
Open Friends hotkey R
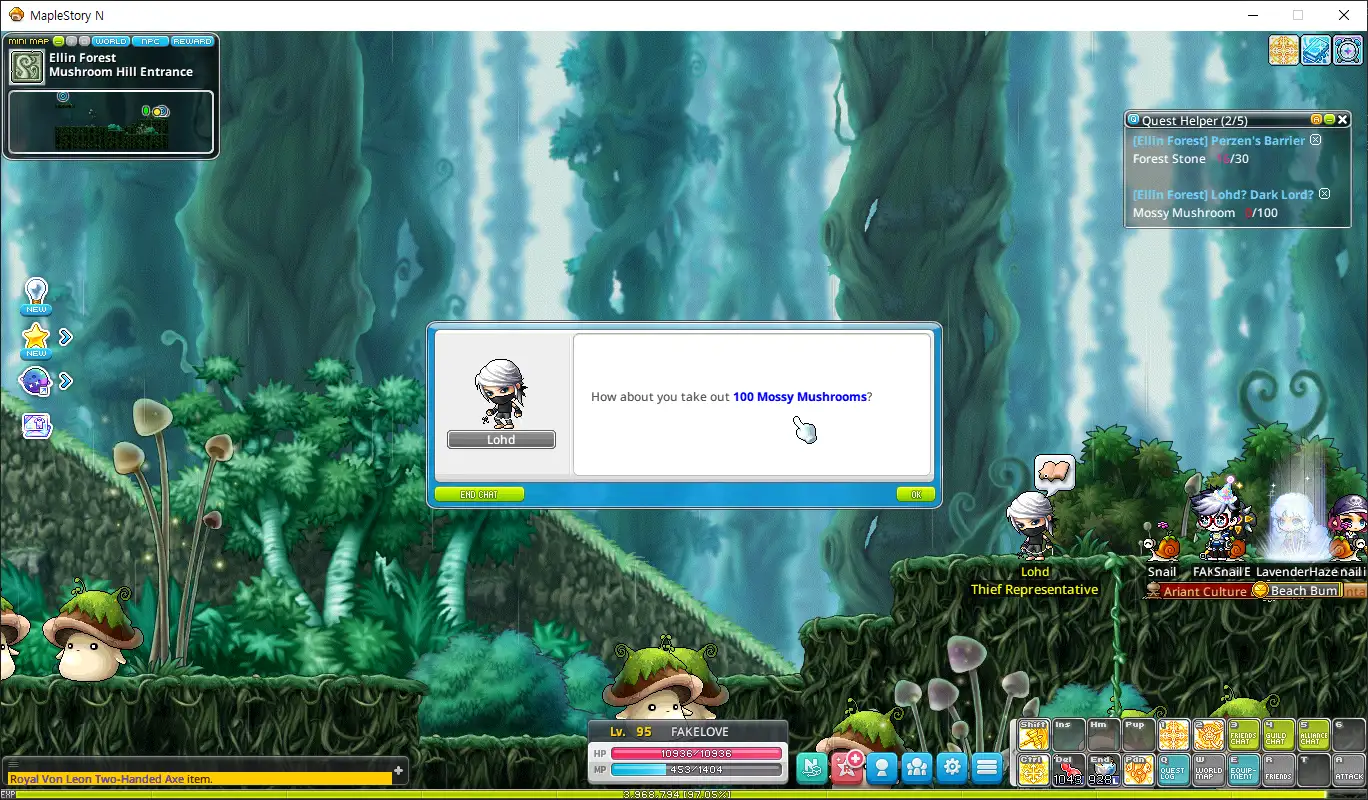point(1279,770)
